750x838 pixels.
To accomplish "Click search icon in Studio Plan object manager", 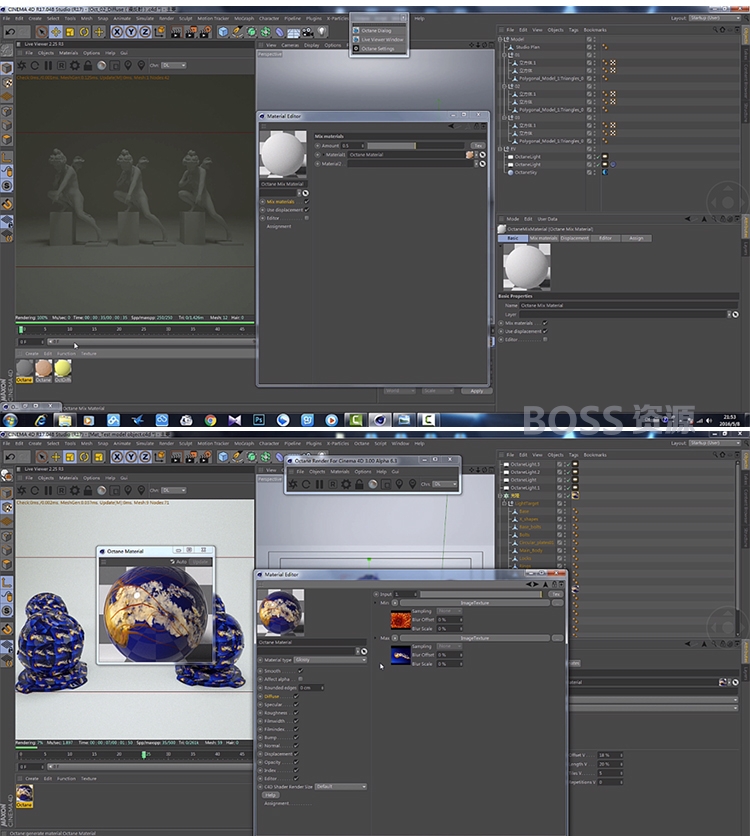I will coord(715,30).
